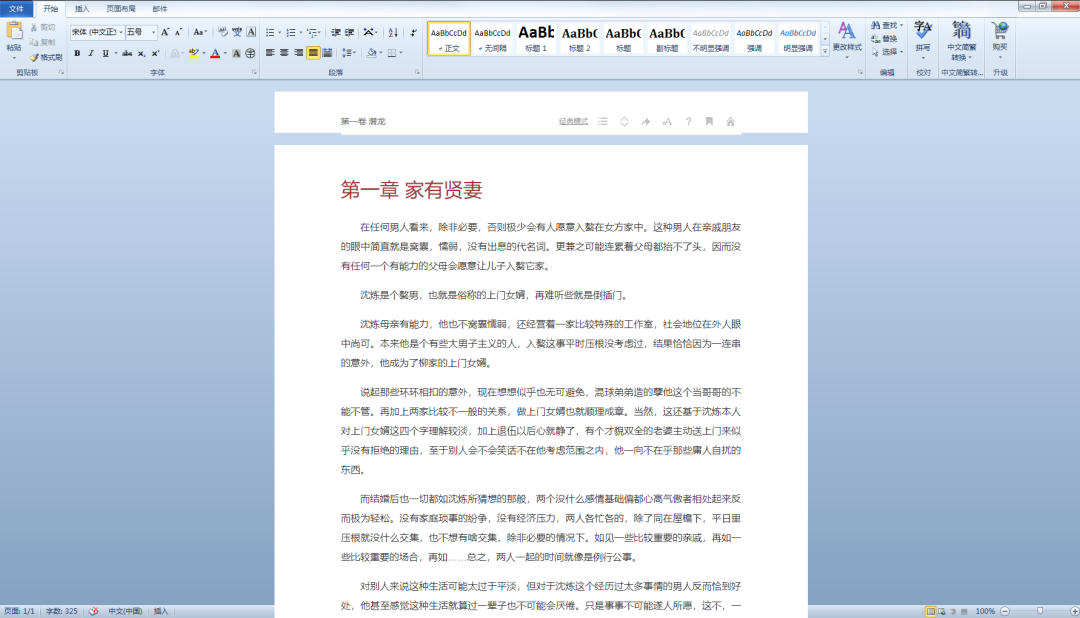
Task: Apply the 标题 1 heading style
Action: tap(536, 38)
